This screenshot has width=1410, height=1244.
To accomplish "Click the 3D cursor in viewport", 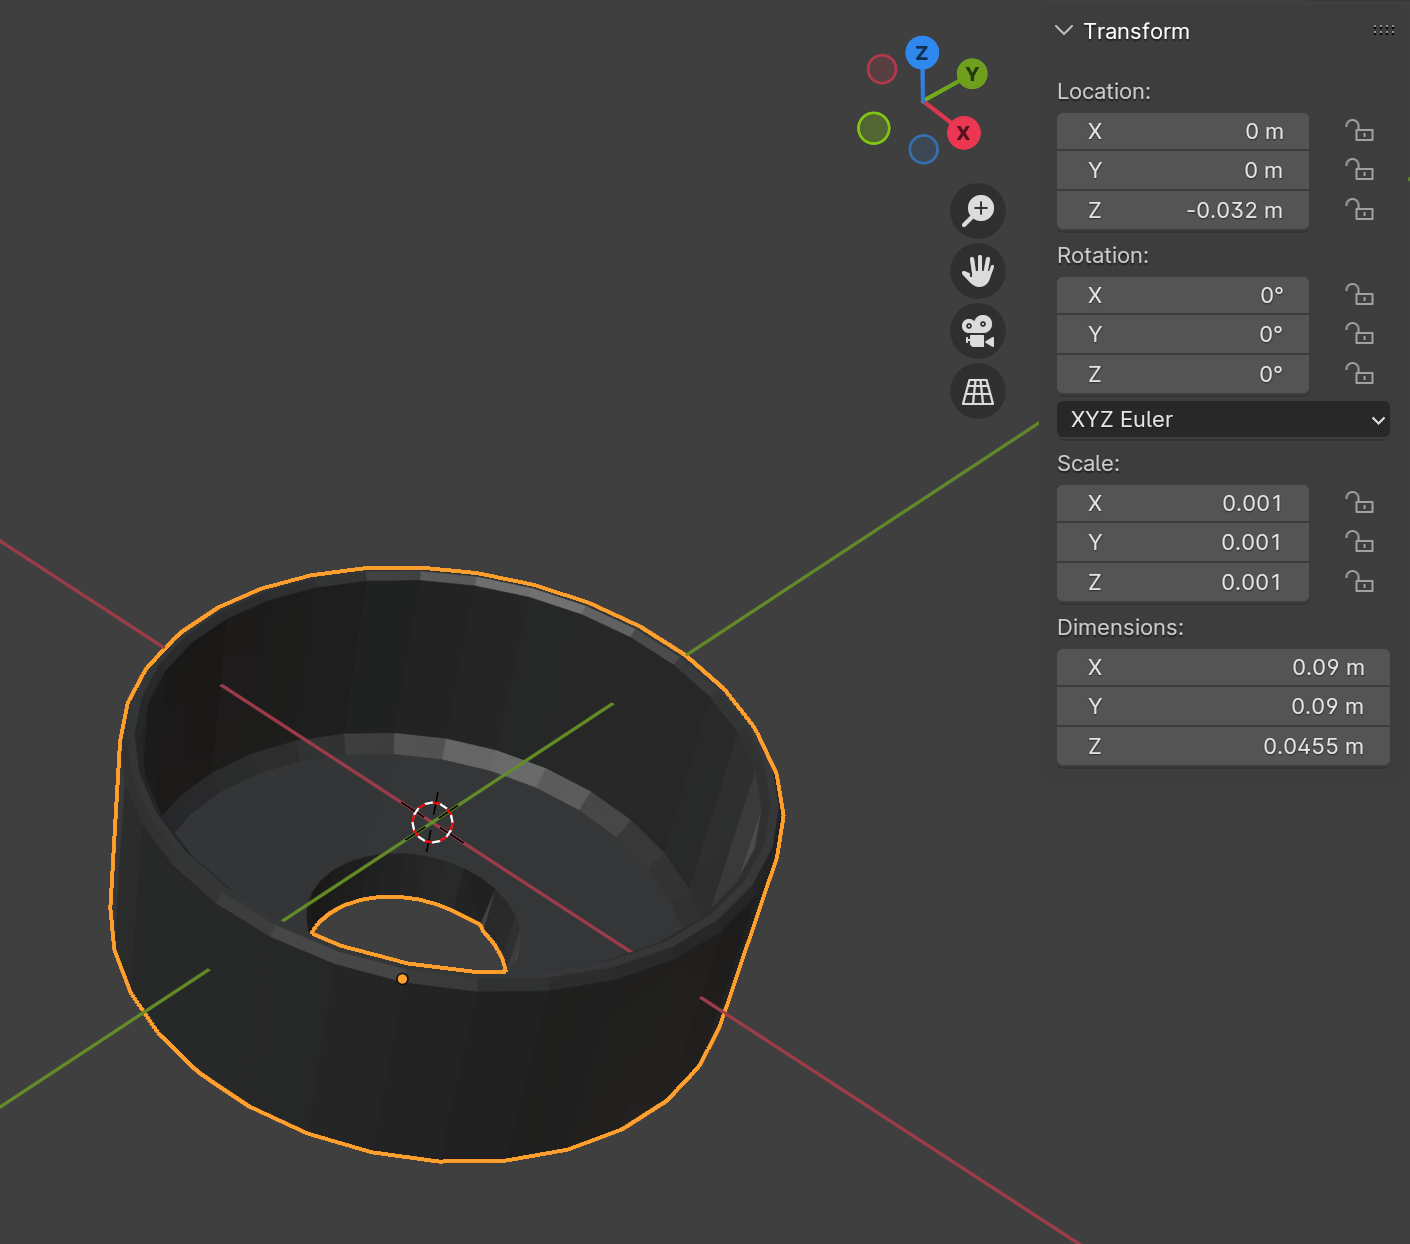I will 432,822.
